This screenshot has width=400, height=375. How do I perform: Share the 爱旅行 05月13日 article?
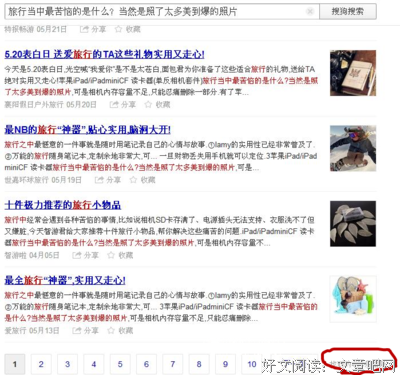85,331
